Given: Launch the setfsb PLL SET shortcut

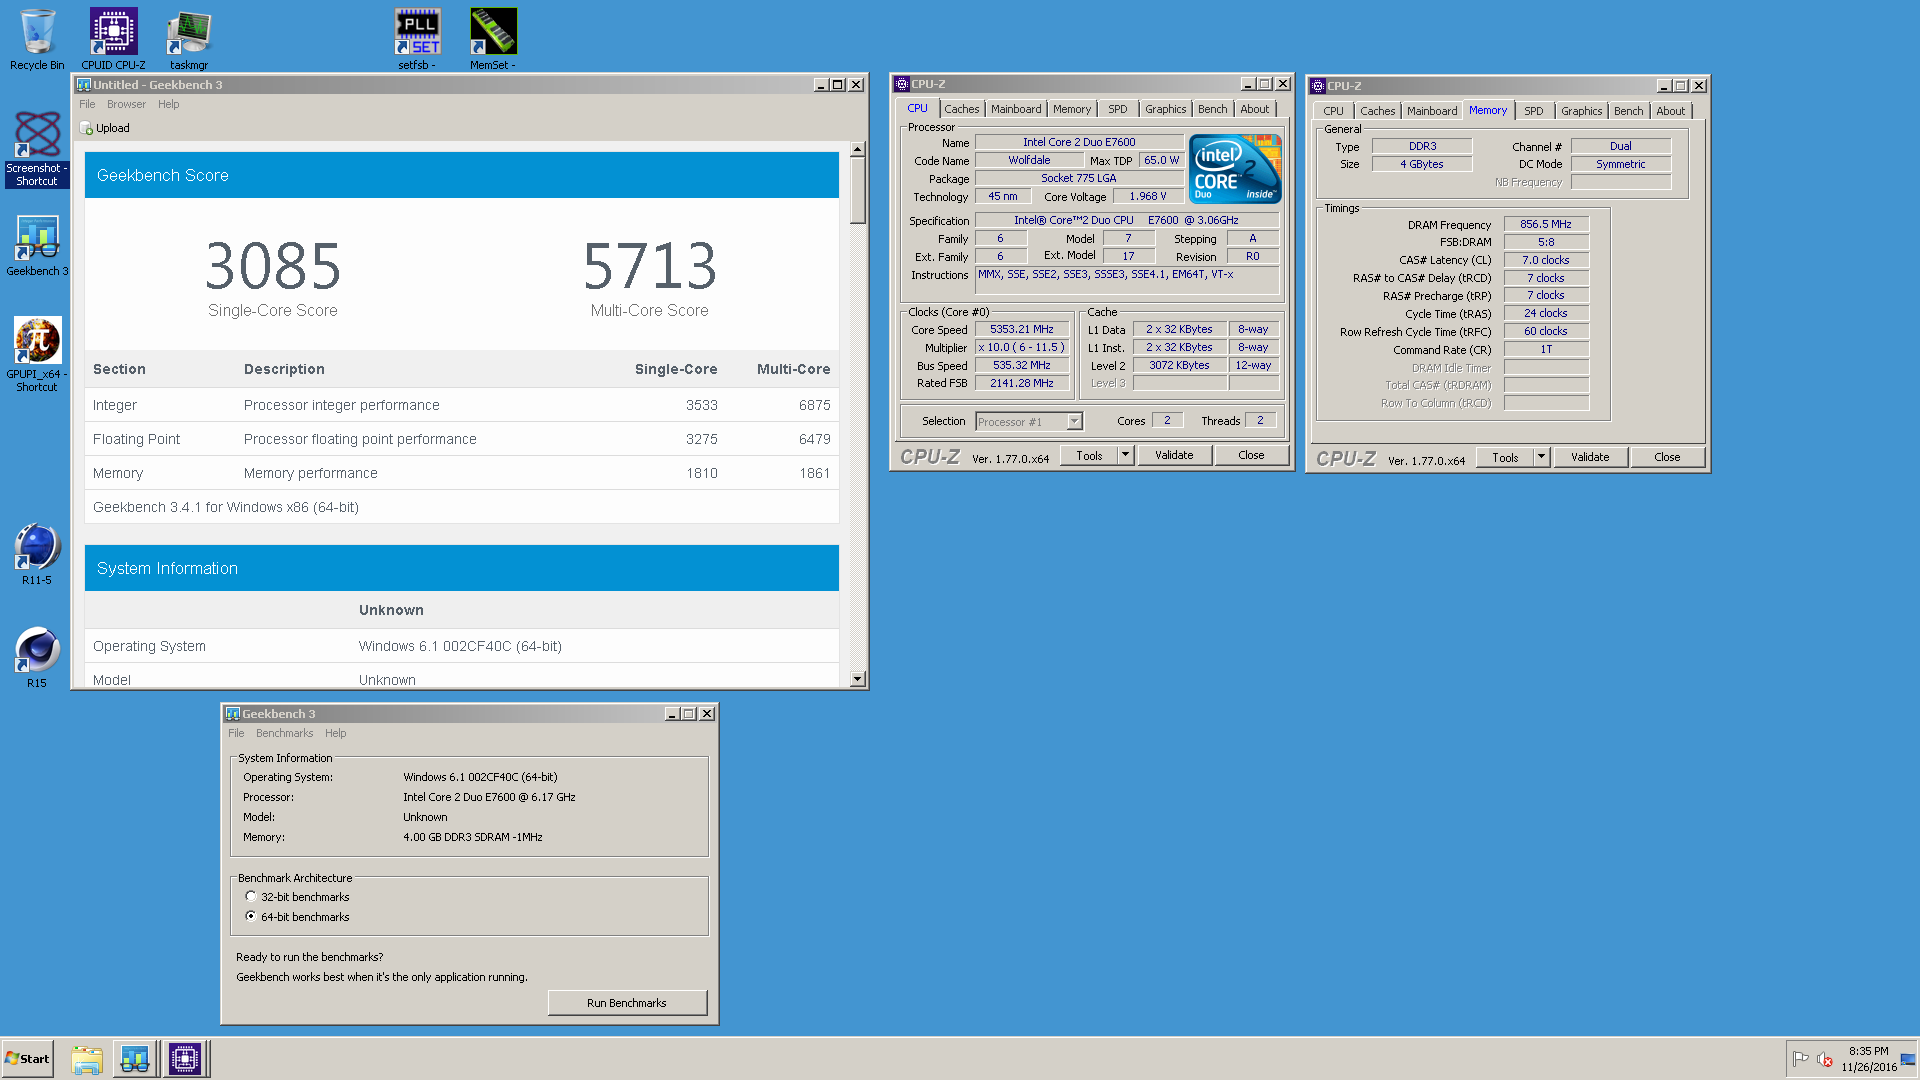Looking at the screenshot, I should click(x=417, y=38).
